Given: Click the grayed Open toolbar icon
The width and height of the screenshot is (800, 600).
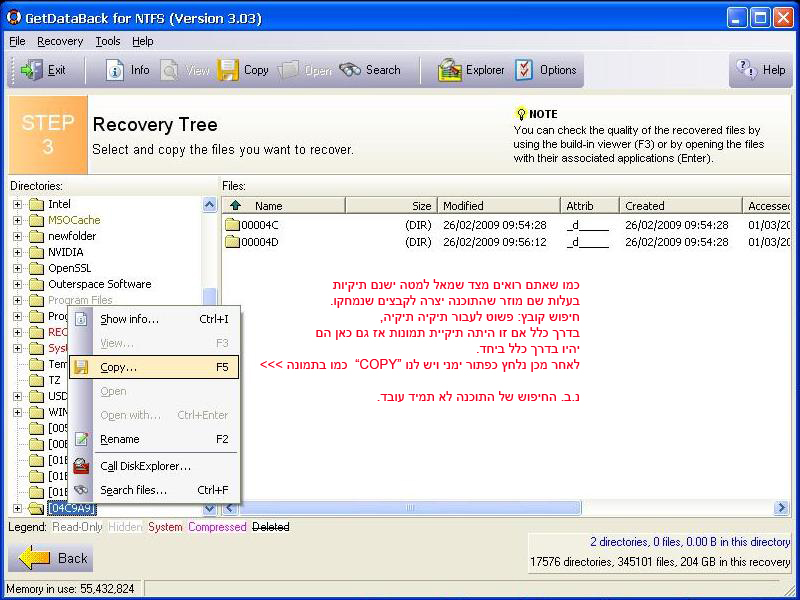Looking at the screenshot, I should pyautogui.click(x=288, y=70).
